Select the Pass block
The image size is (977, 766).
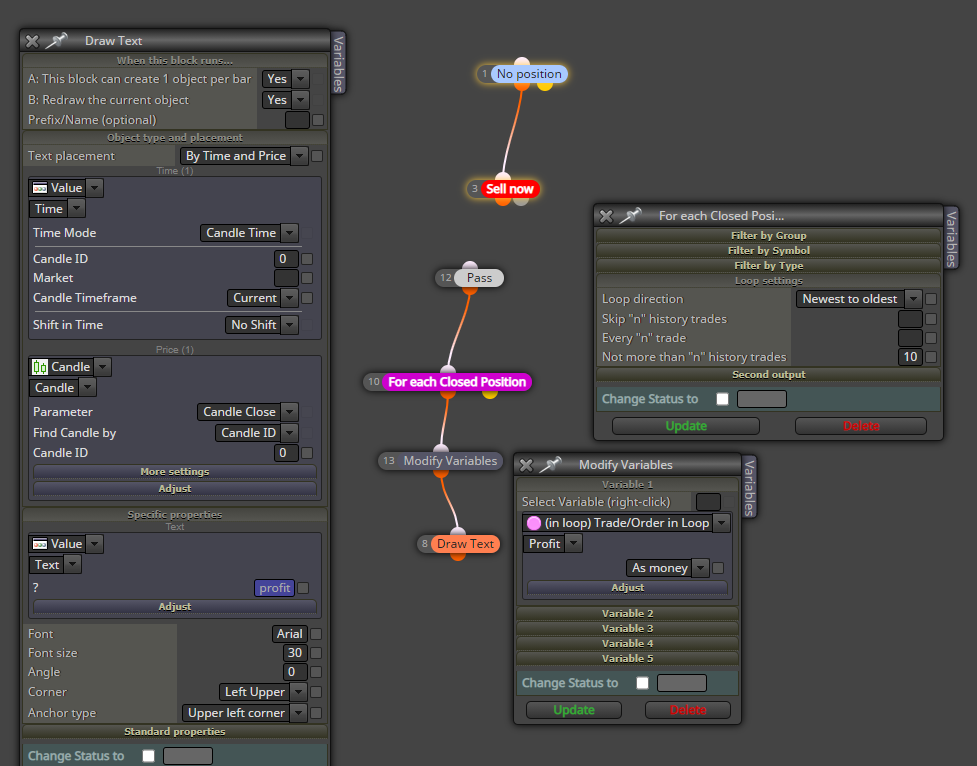pyautogui.click(x=479, y=278)
